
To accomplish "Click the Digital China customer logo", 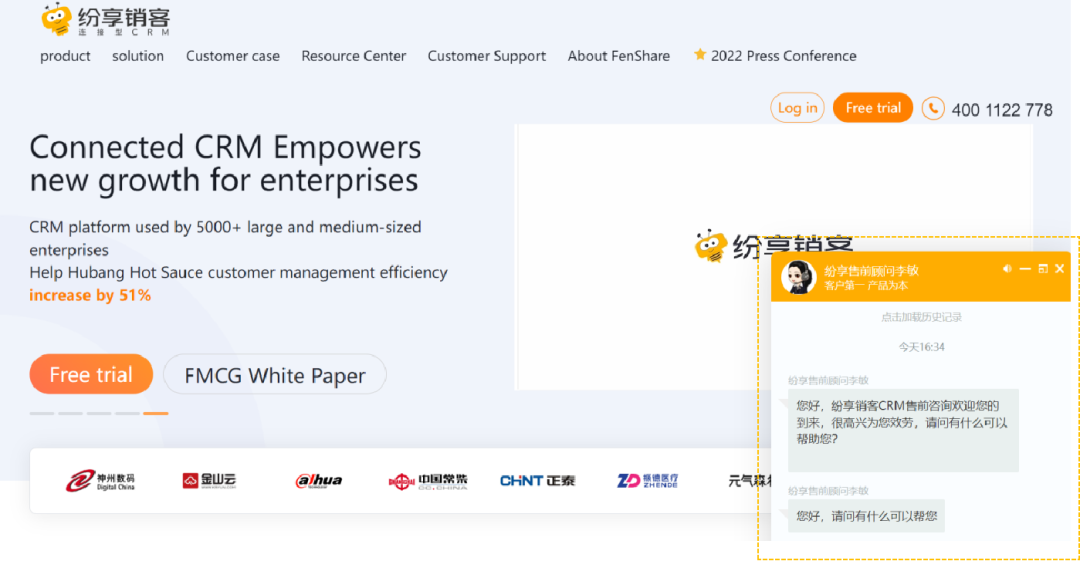I will click(x=101, y=480).
